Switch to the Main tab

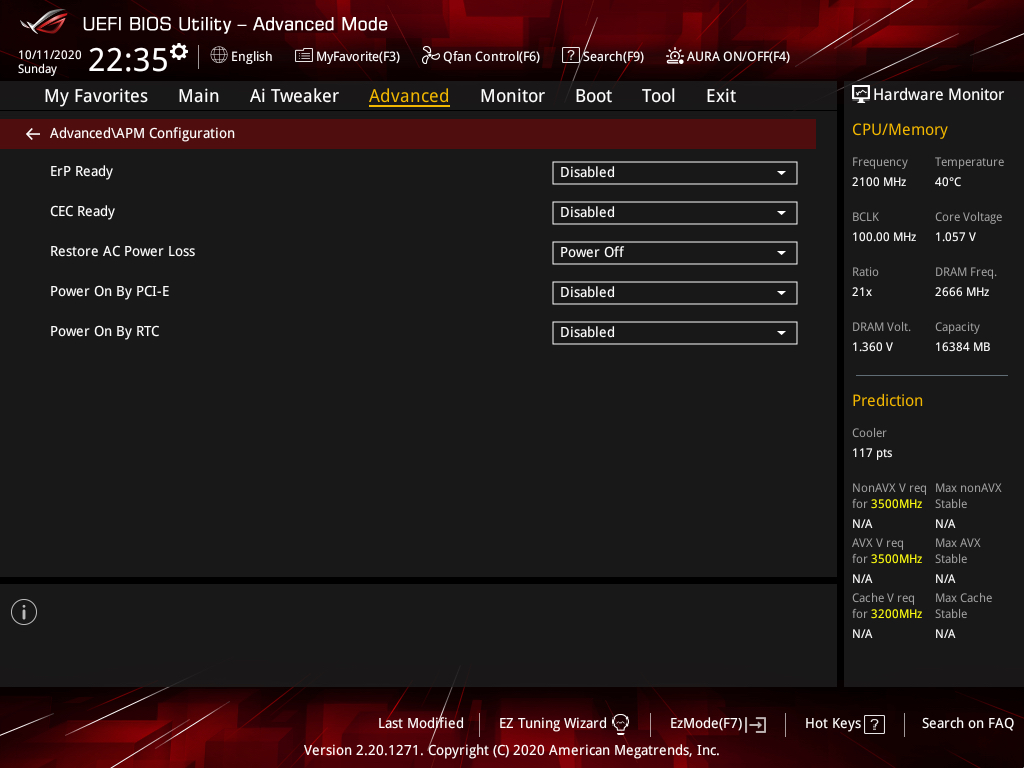pos(199,96)
